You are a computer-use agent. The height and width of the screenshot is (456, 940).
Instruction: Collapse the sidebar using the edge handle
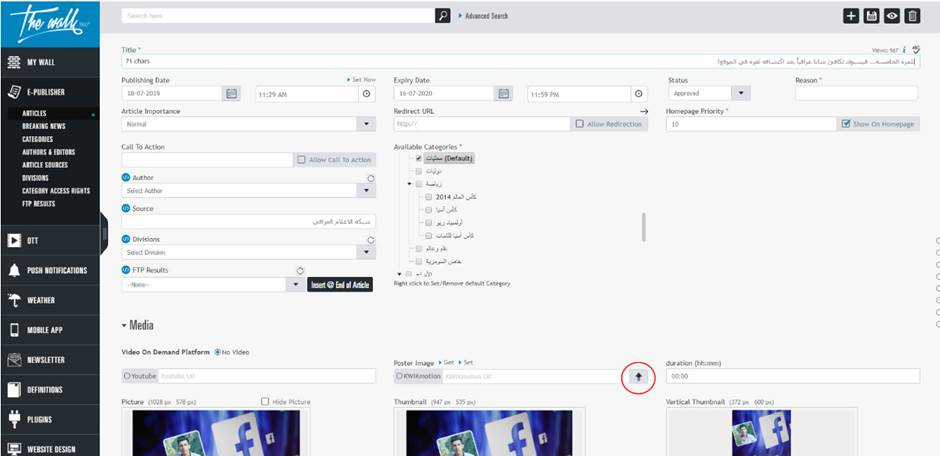click(104, 233)
